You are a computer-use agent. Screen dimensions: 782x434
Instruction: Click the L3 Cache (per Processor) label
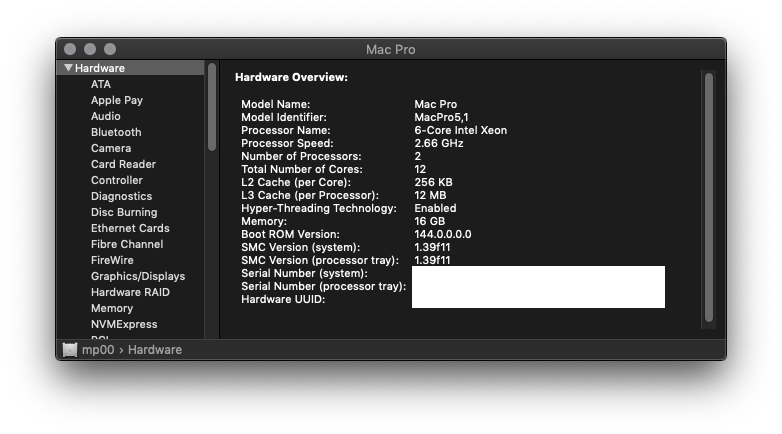pos(310,195)
